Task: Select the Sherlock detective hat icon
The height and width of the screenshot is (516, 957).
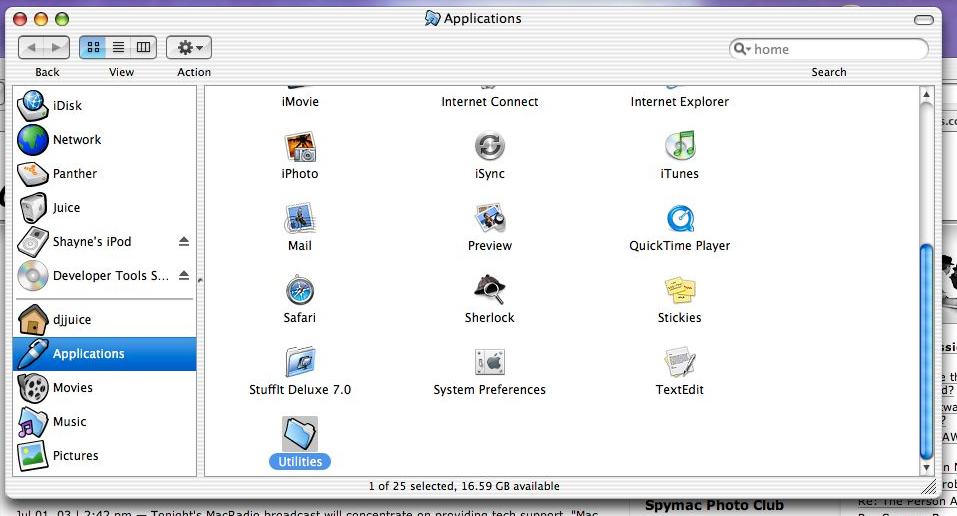Action: pyautogui.click(x=489, y=290)
